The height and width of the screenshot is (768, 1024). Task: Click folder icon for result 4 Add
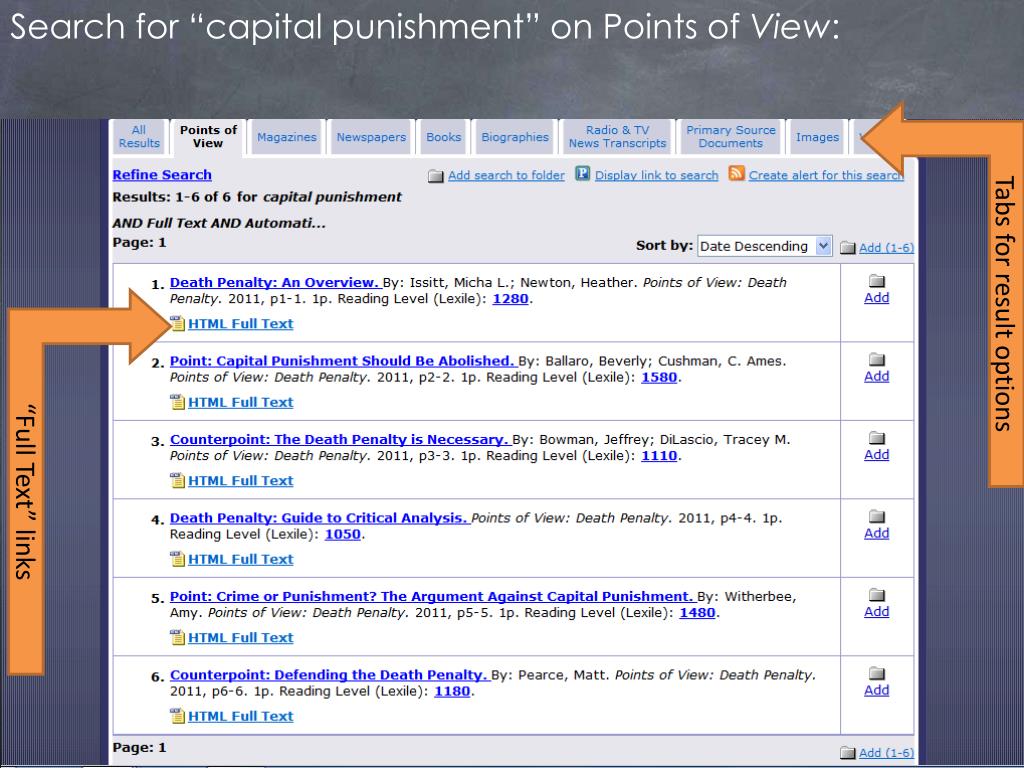876,516
